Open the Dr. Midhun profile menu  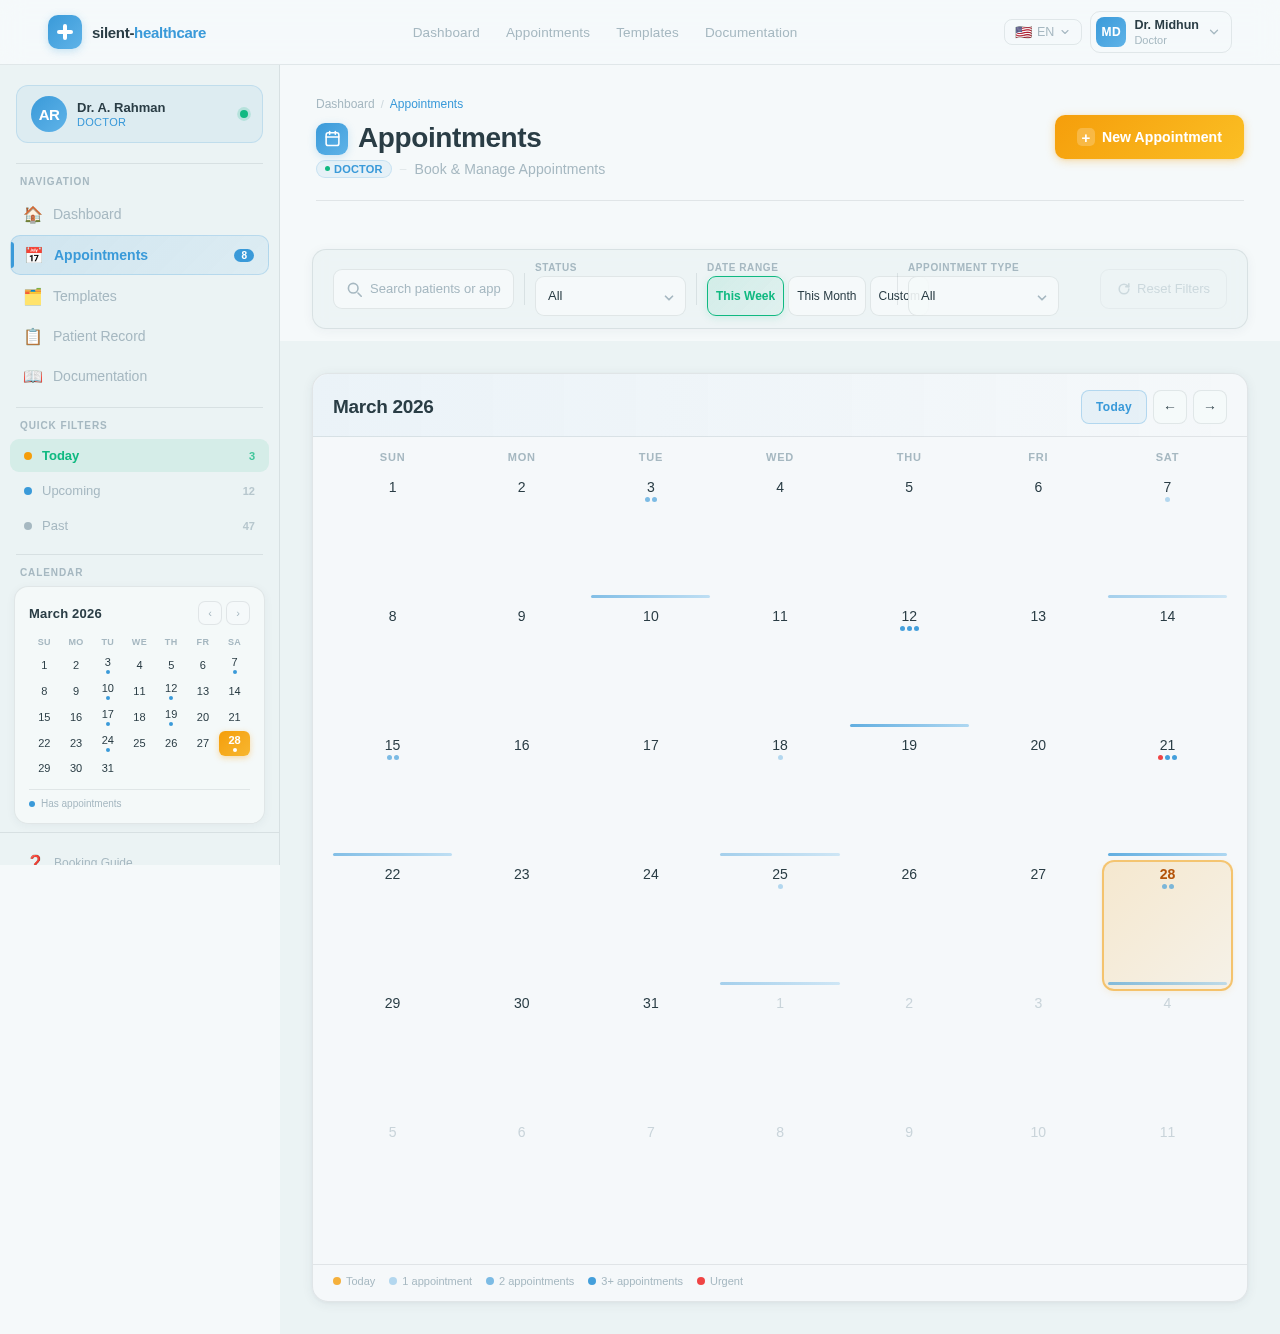coord(1160,32)
